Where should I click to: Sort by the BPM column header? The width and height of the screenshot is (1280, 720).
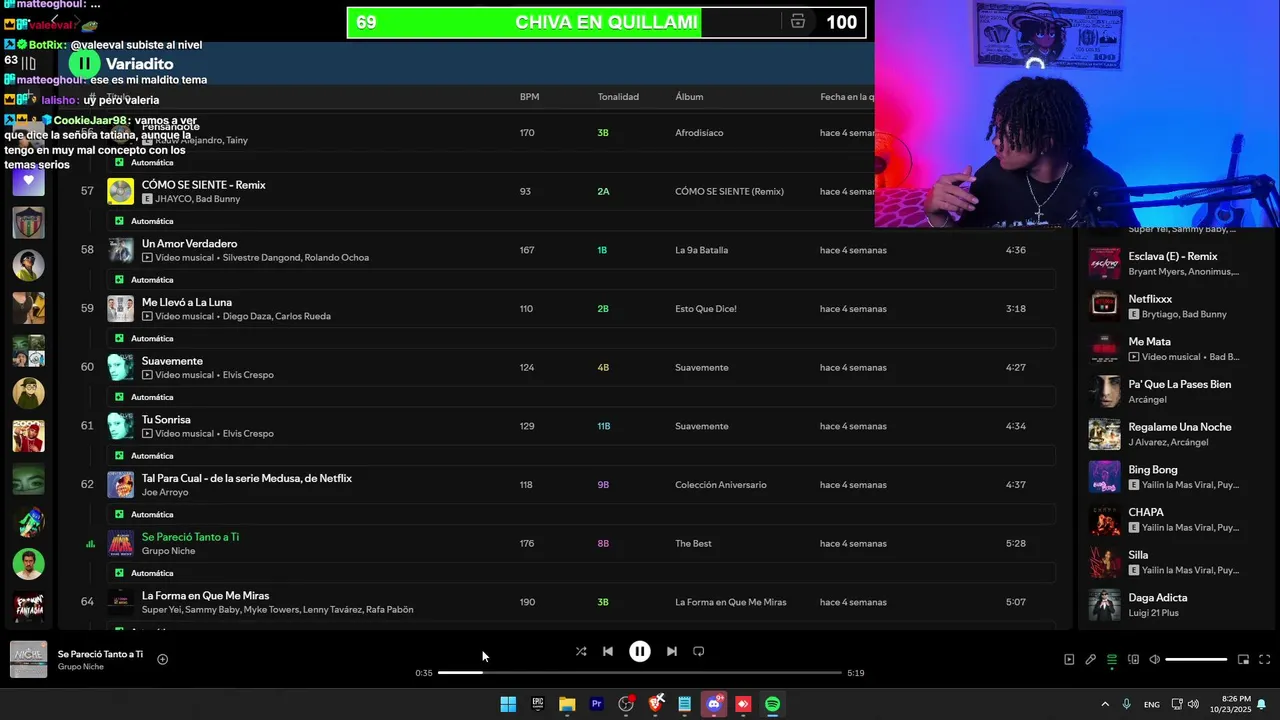[x=529, y=97]
